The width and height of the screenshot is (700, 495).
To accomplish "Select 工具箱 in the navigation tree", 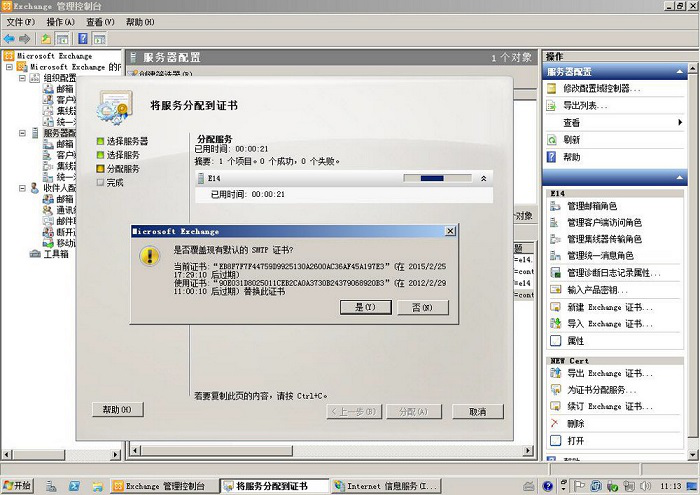I will (x=48, y=254).
